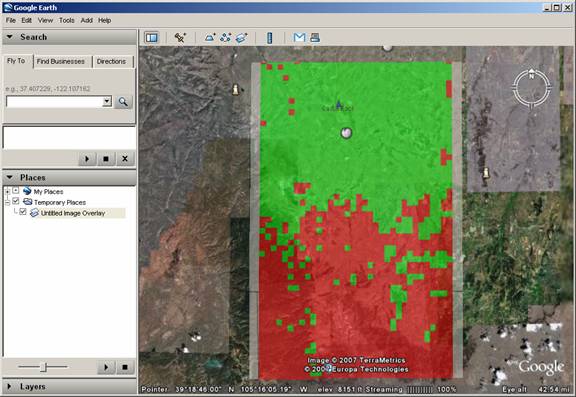This screenshot has width=576, height=397.
Task: Click the magnifier search button
Action: click(123, 102)
